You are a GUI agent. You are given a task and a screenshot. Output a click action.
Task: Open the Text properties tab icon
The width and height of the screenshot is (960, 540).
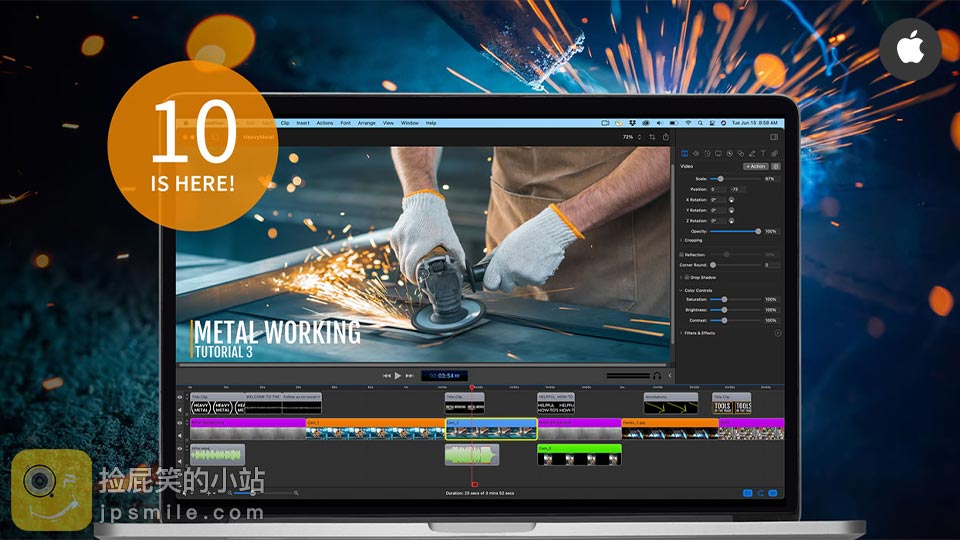[763, 154]
